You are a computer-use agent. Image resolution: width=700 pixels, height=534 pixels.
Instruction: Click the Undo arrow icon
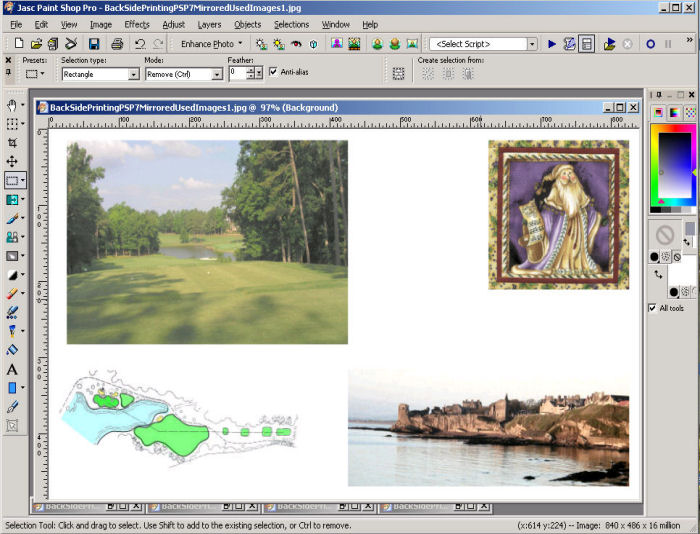(140, 44)
